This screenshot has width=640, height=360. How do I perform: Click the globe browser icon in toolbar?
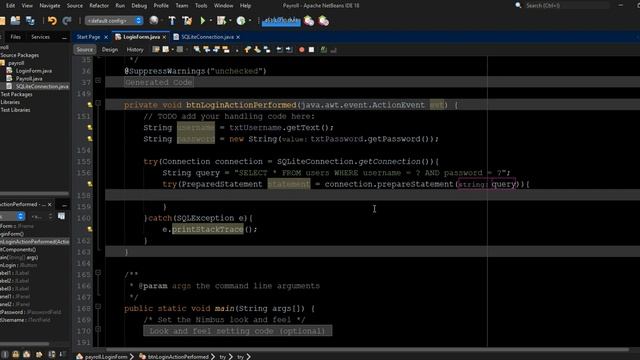(x=154, y=20)
